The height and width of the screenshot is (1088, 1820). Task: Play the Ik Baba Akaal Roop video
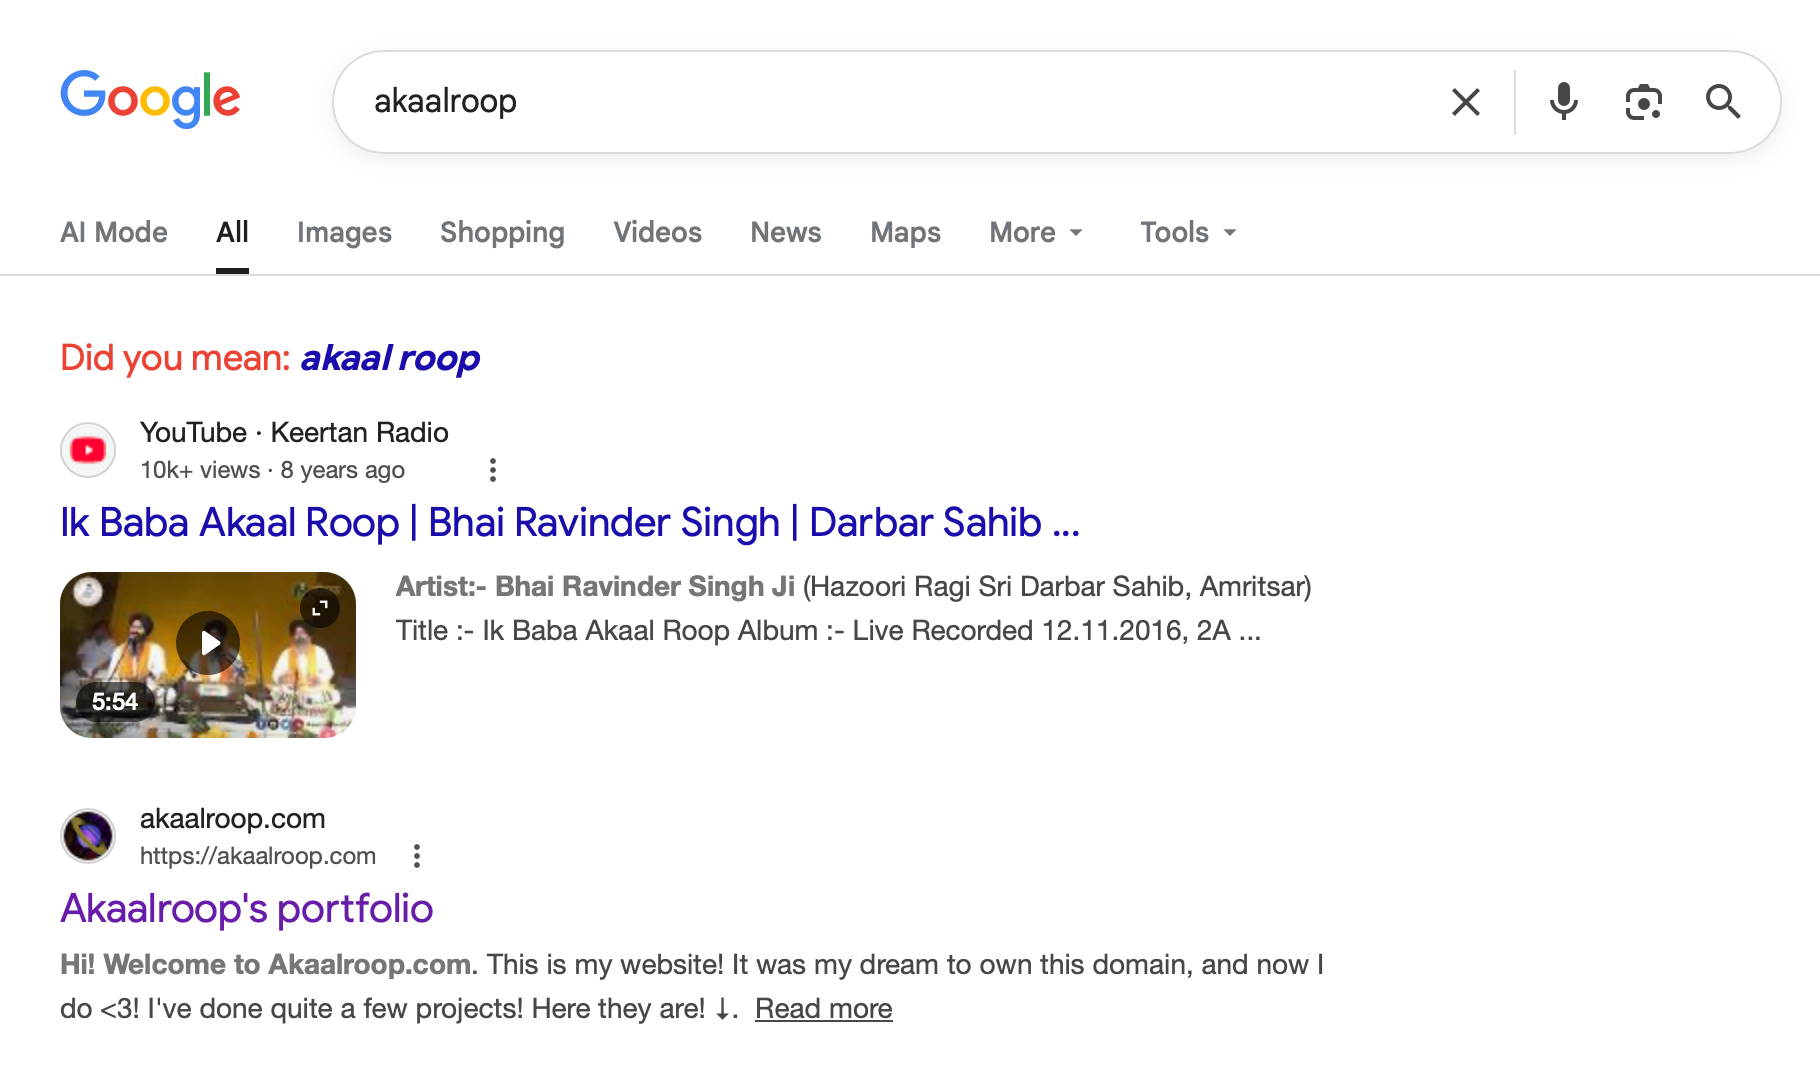pos(208,643)
